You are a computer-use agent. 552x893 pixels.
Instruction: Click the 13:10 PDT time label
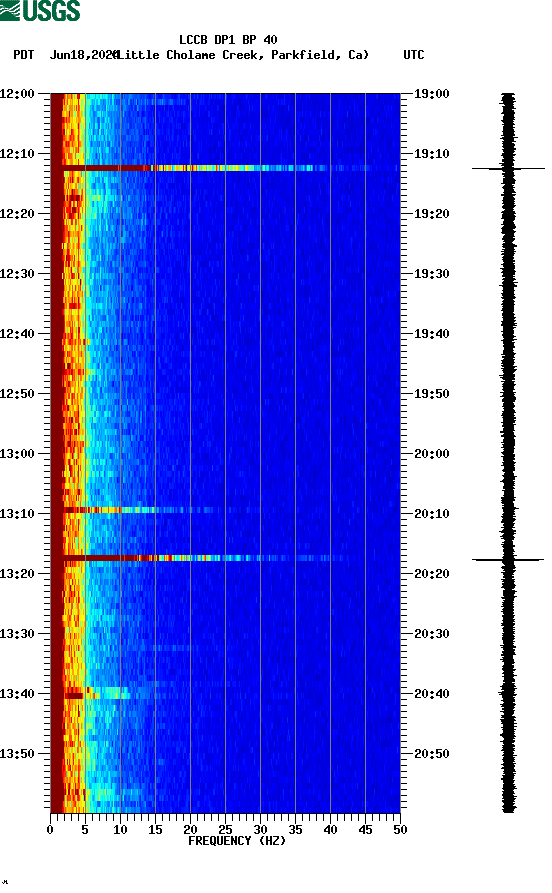[17, 514]
